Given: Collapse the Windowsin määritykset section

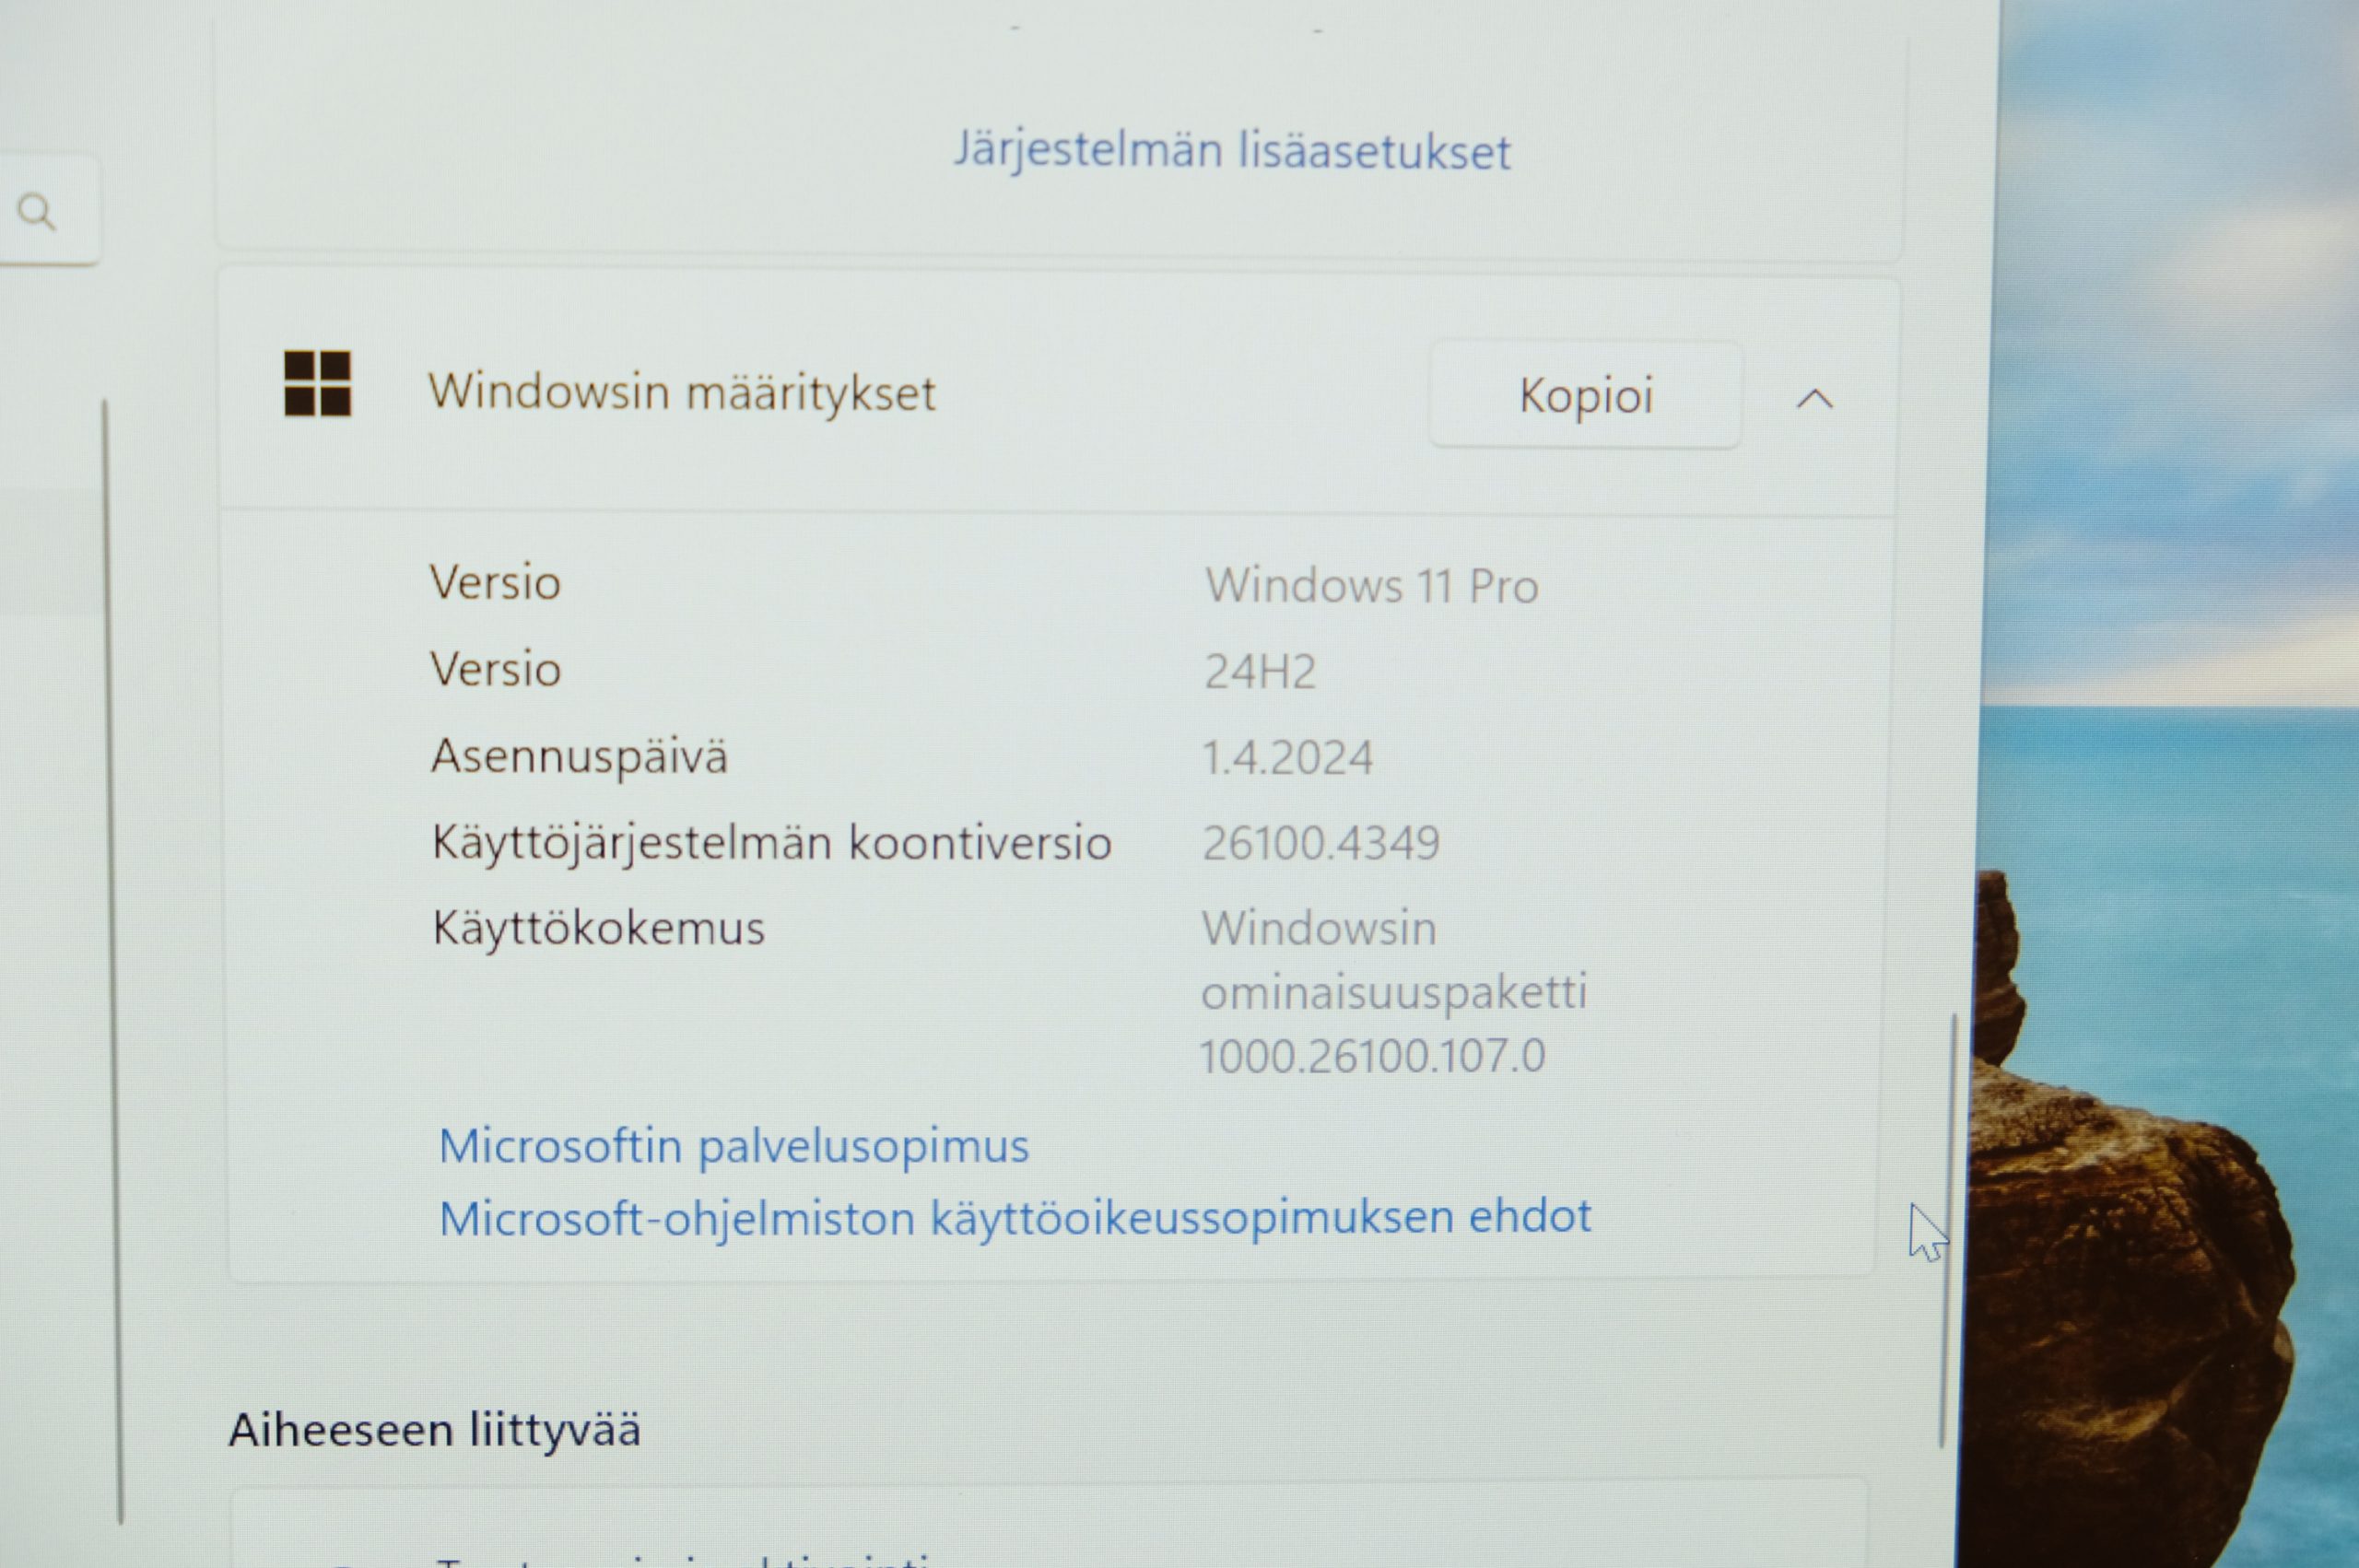Looking at the screenshot, I should (x=1814, y=399).
